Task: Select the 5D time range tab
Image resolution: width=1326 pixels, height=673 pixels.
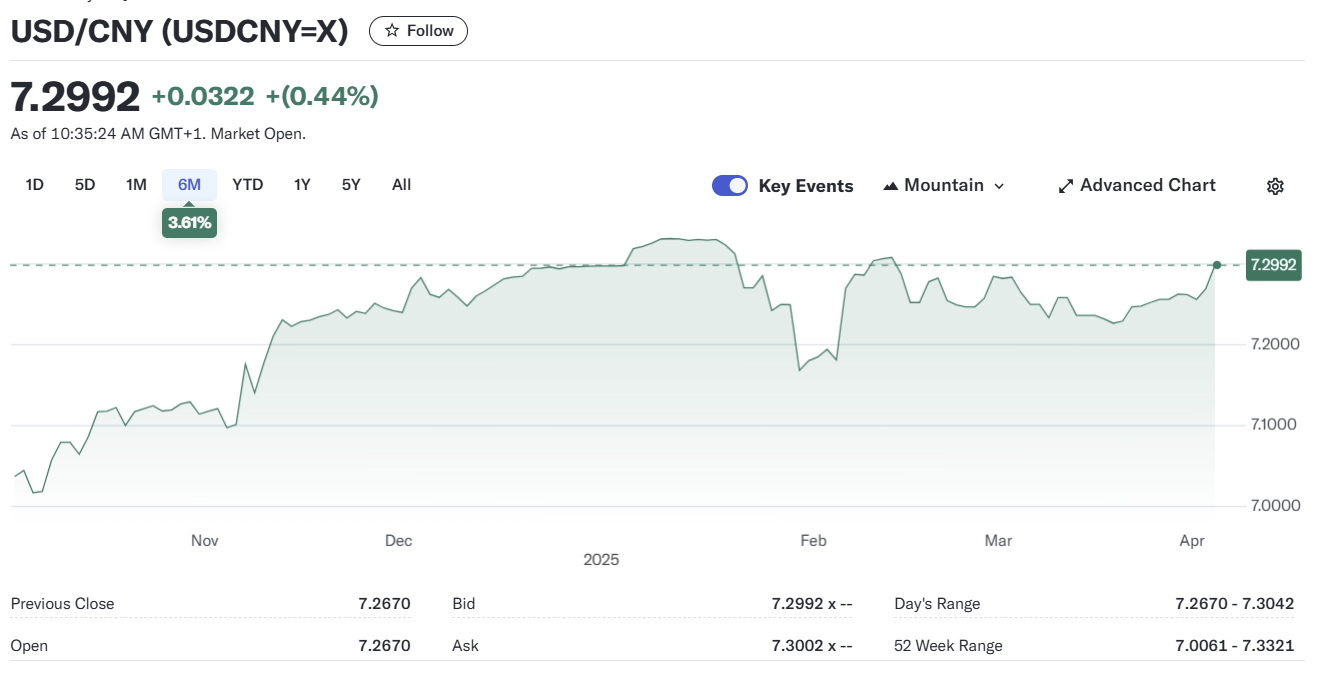Action: point(85,185)
